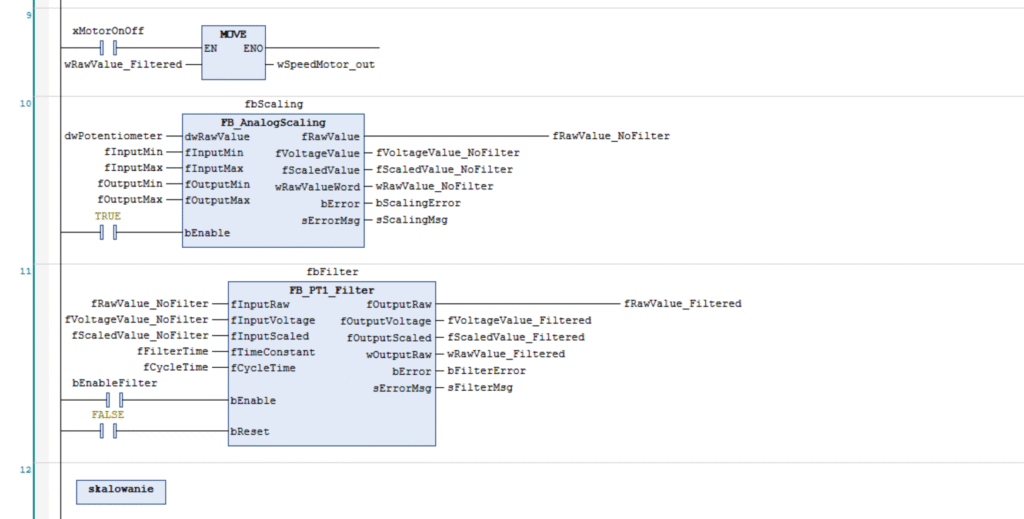Screen dimensions: 1024x519
Task: Click the MOVE block title
Action: (233, 34)
